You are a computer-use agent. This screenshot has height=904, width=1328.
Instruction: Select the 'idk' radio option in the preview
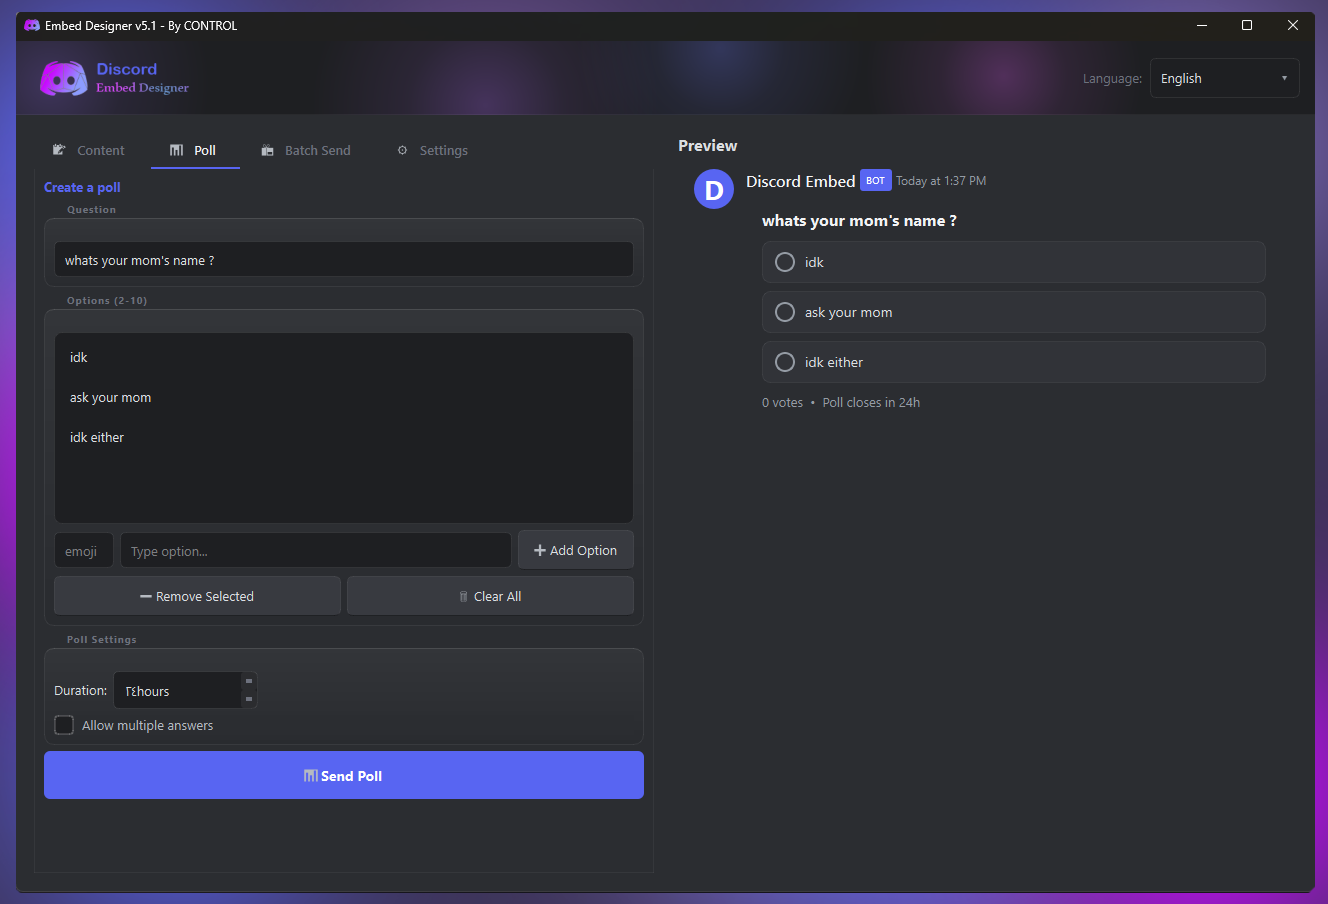[x=785, y=262]
